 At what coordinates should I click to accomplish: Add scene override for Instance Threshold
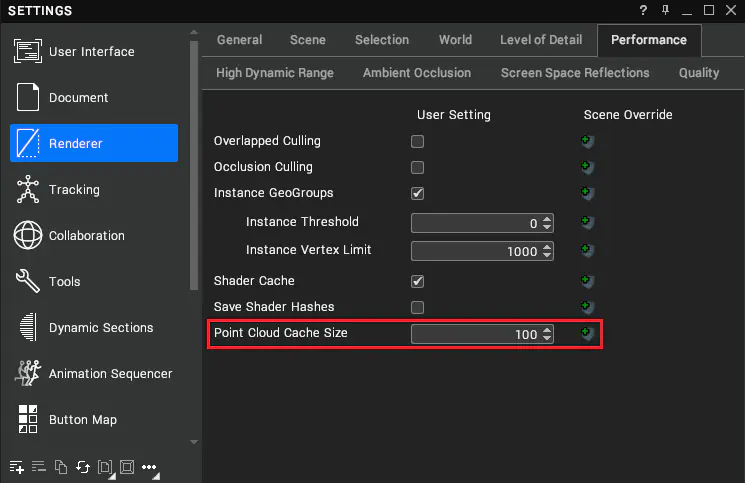point(587,222)
